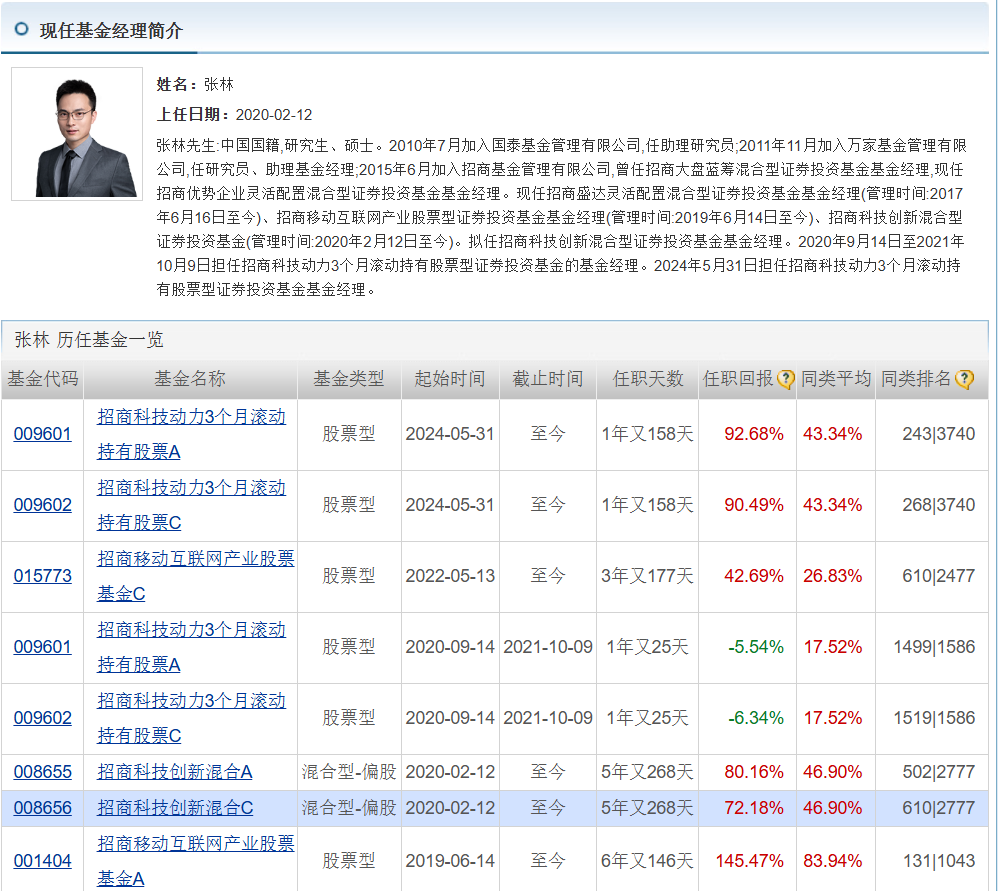Open 招商科技动力3个月滚动持有股票A starting 2024-05-31

click(x=191, y=434)
